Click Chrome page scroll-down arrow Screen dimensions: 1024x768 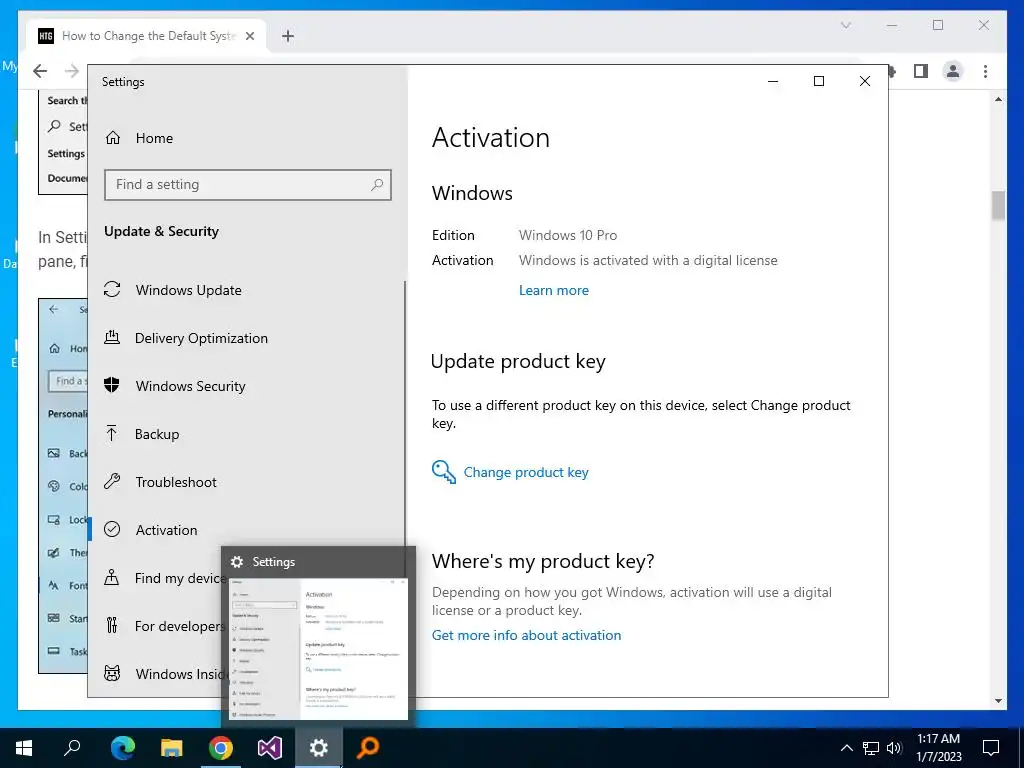click(x=999, y=701)
